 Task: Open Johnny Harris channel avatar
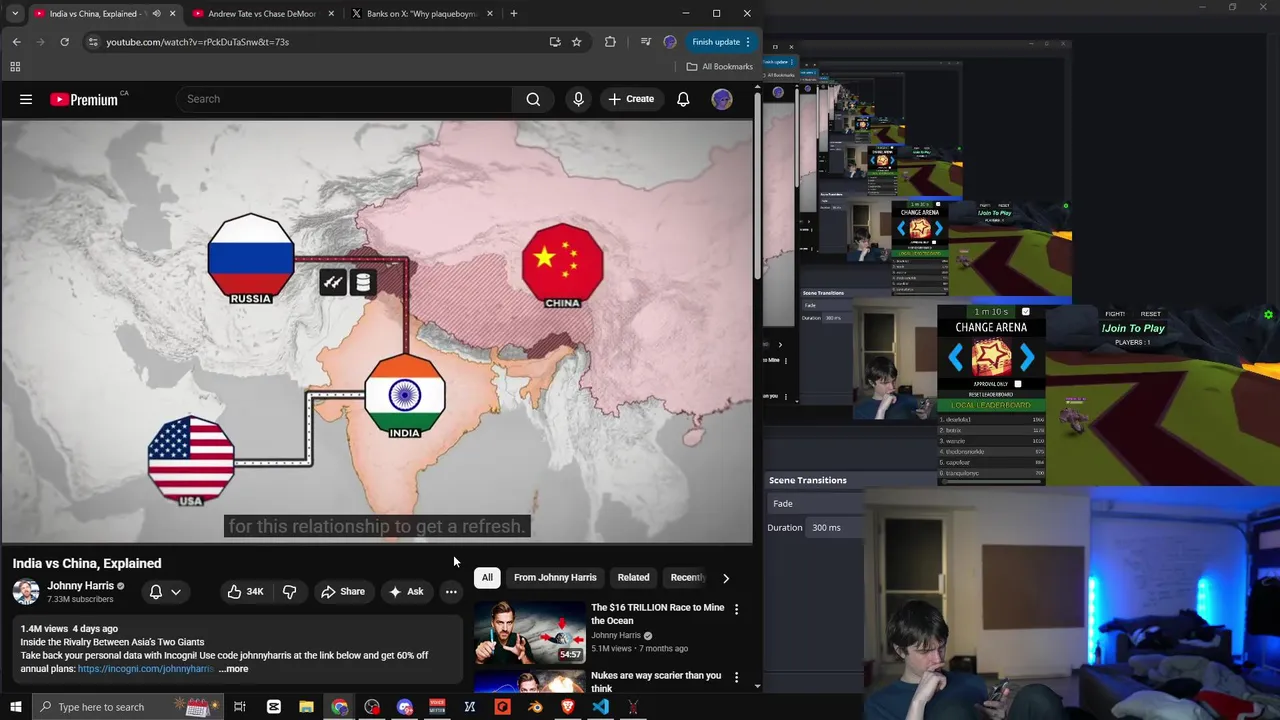[x=26, y=591]
